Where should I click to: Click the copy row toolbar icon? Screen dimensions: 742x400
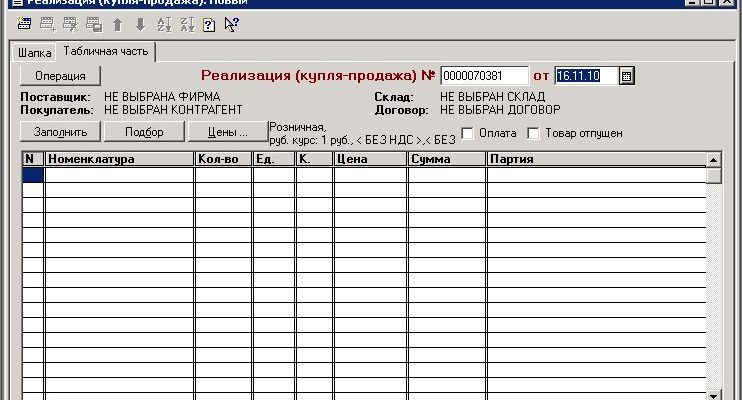coord(93,25)
